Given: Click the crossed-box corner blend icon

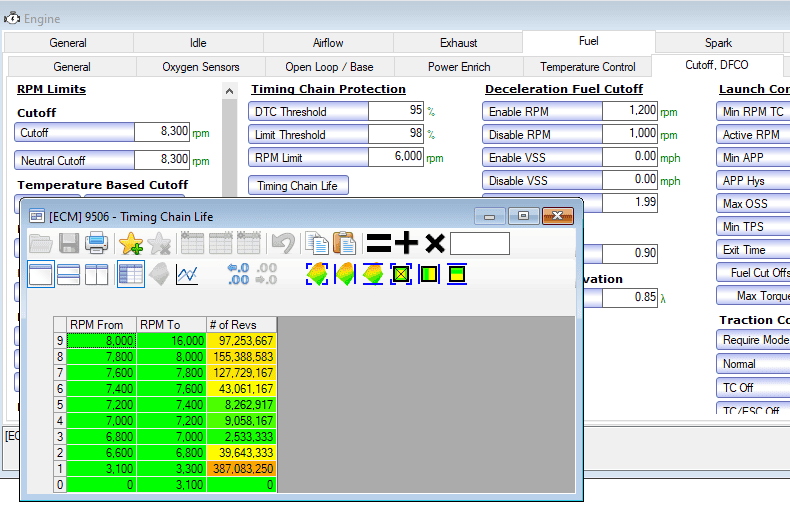Looking at the screenshot, I should [x=401, y=275].
